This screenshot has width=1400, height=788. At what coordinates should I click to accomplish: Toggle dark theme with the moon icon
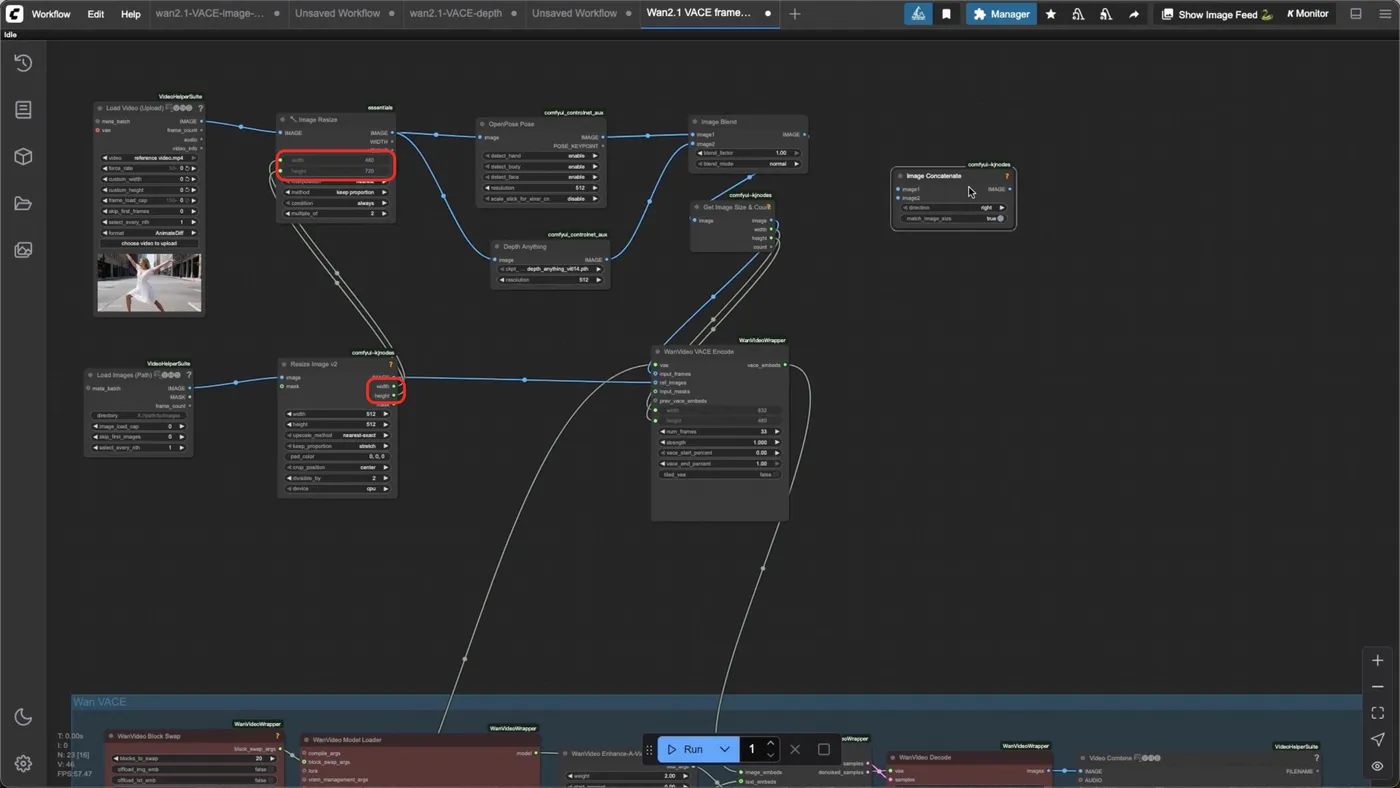[23, 717]
